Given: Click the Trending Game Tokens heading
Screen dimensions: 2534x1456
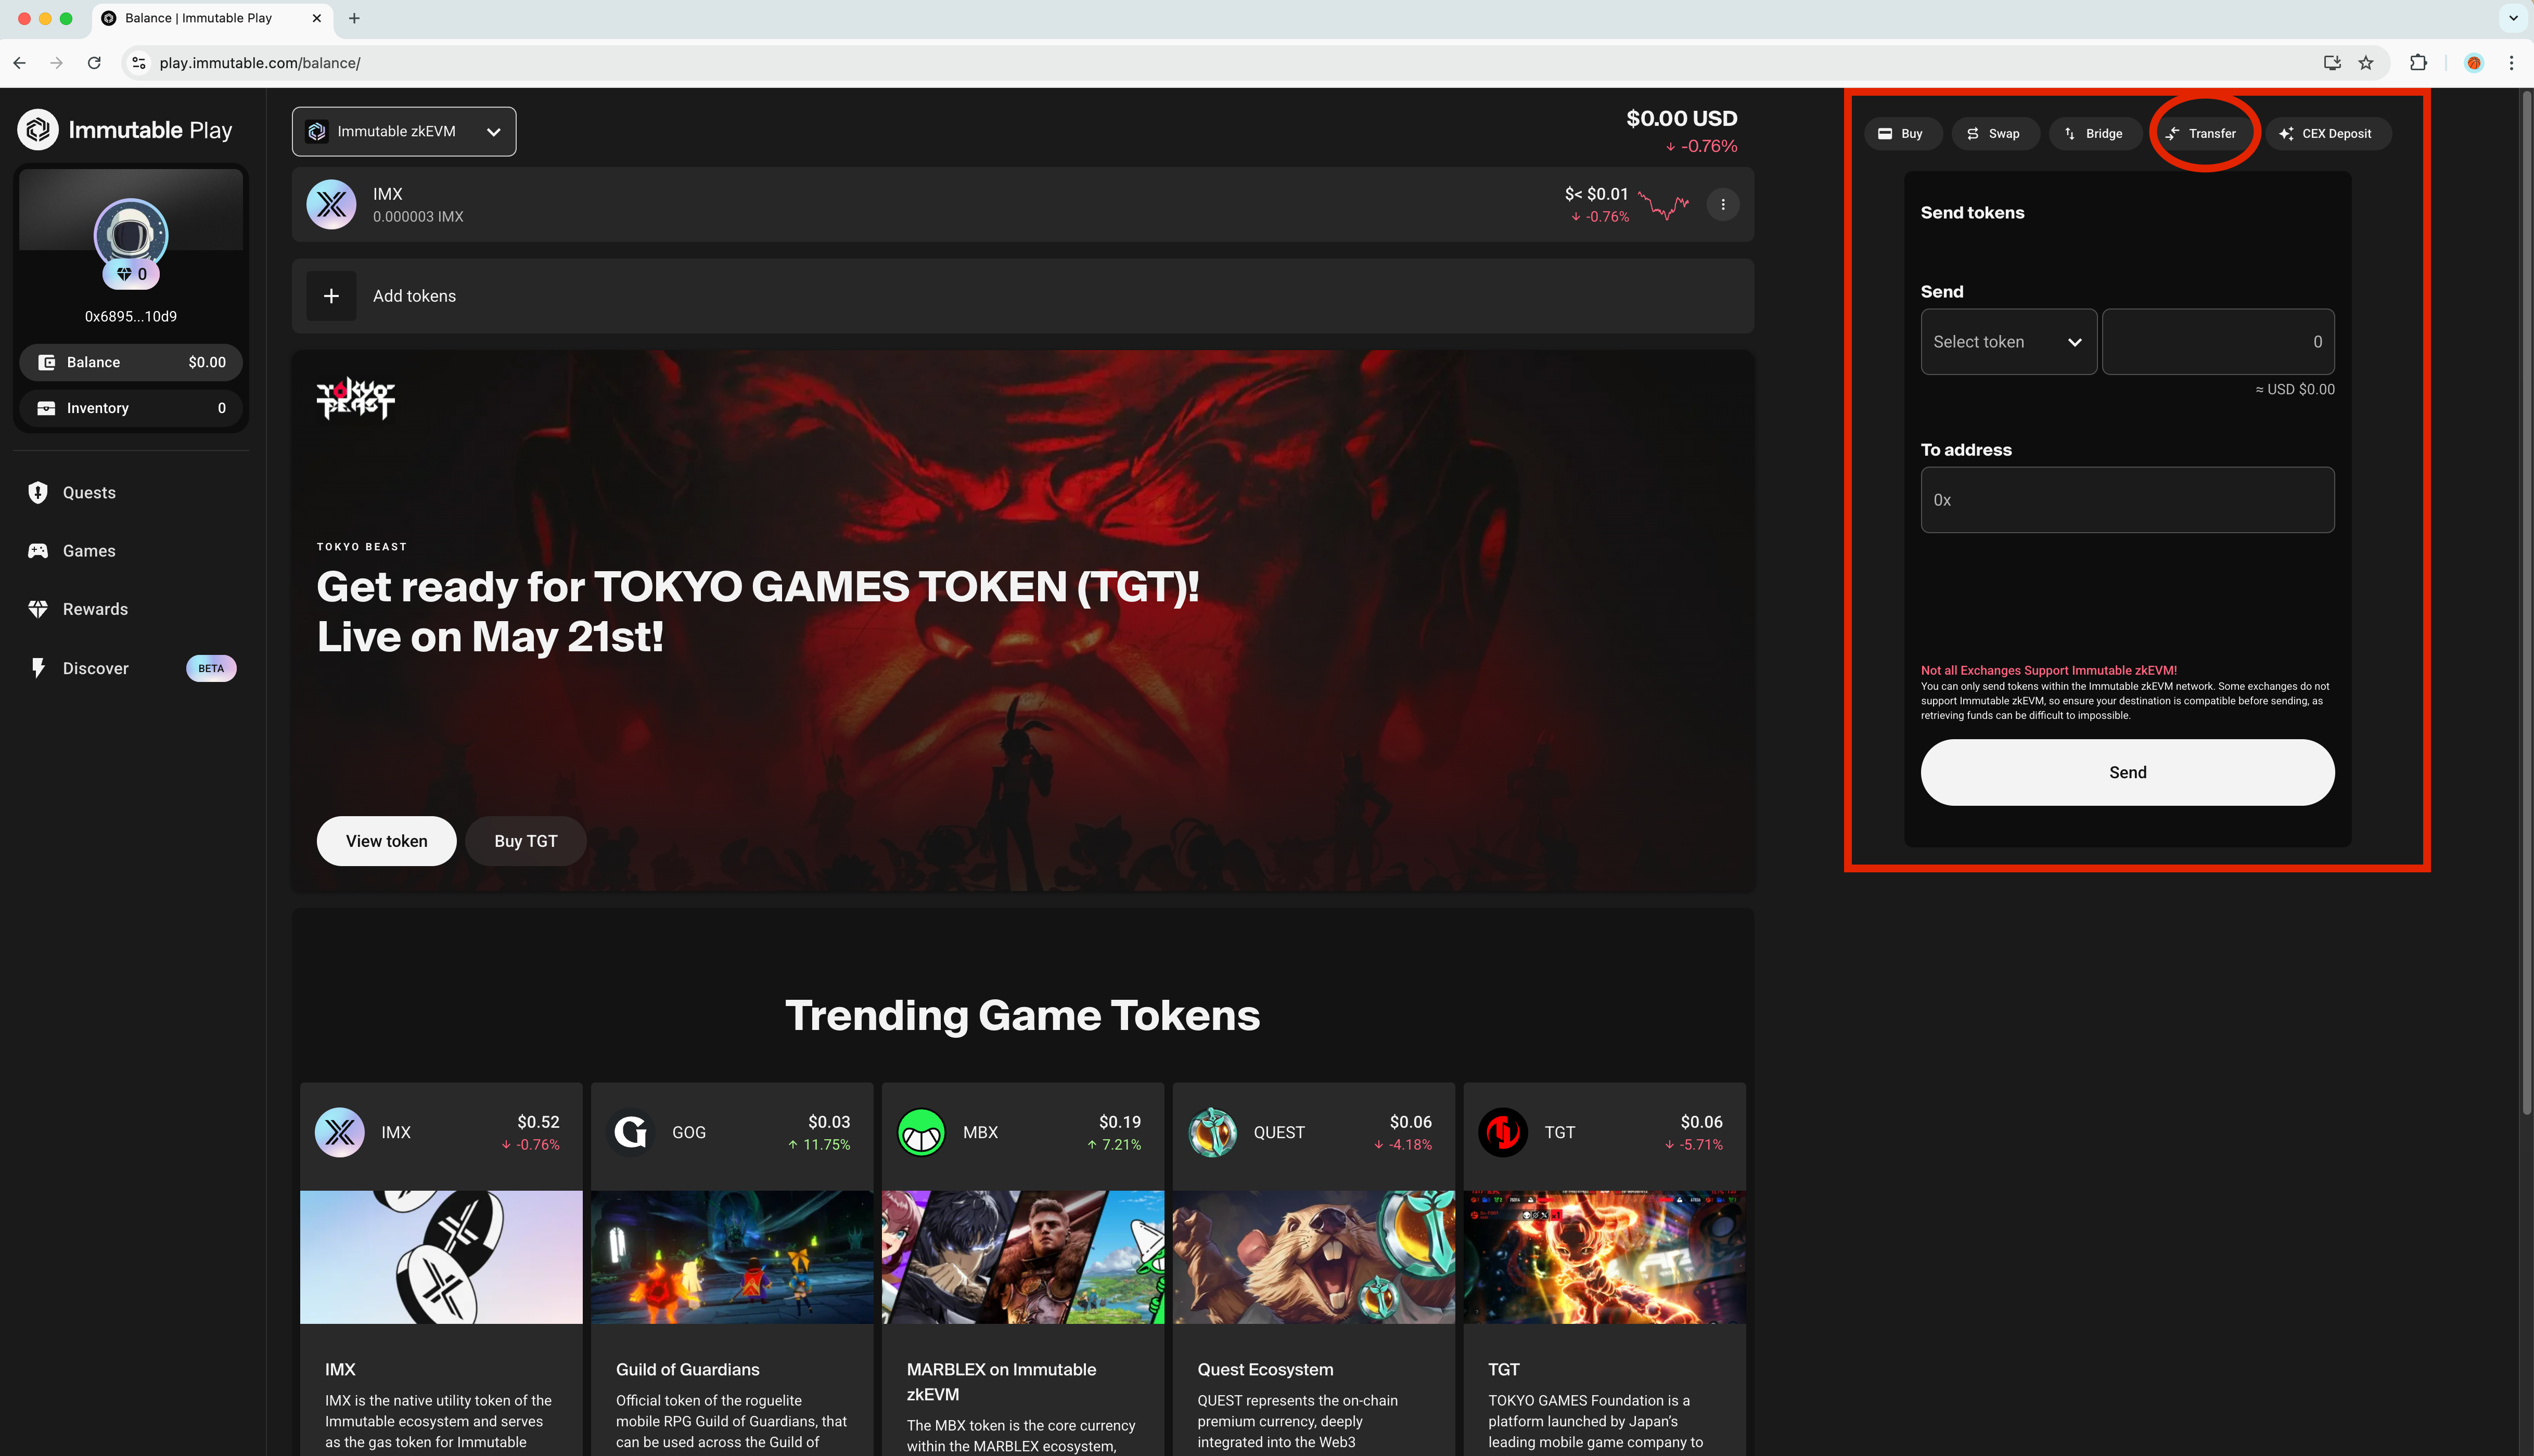Looking at the screenshot, I should point(1022,1015).
